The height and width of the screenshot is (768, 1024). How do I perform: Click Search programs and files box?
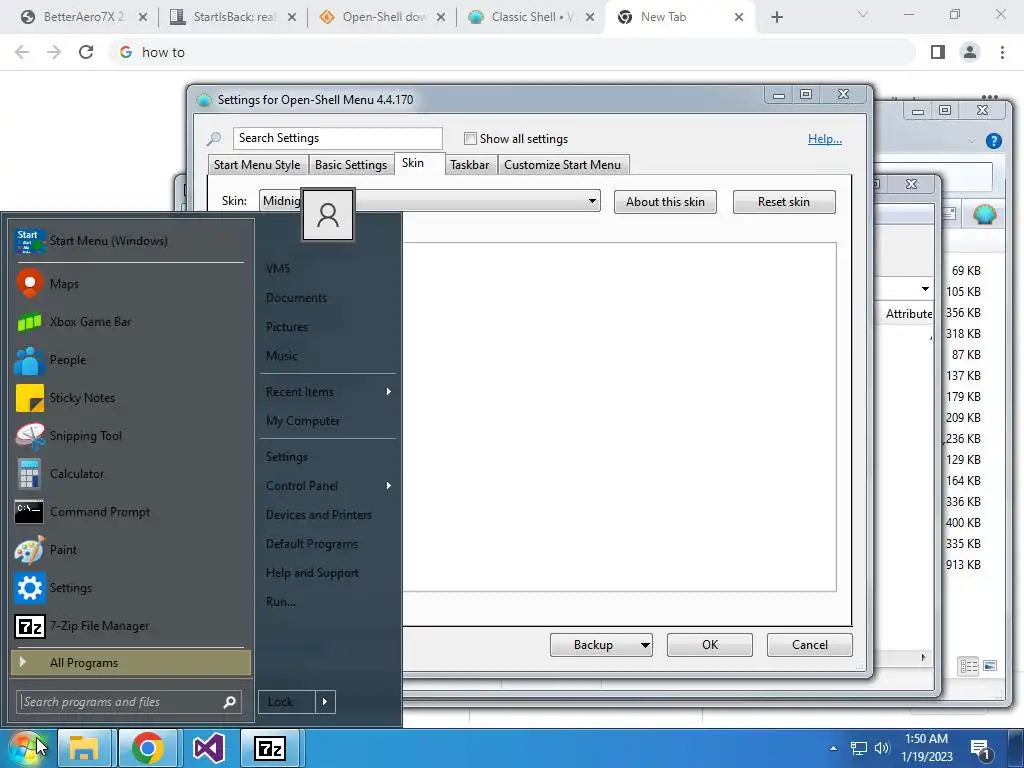coord(129,702)
